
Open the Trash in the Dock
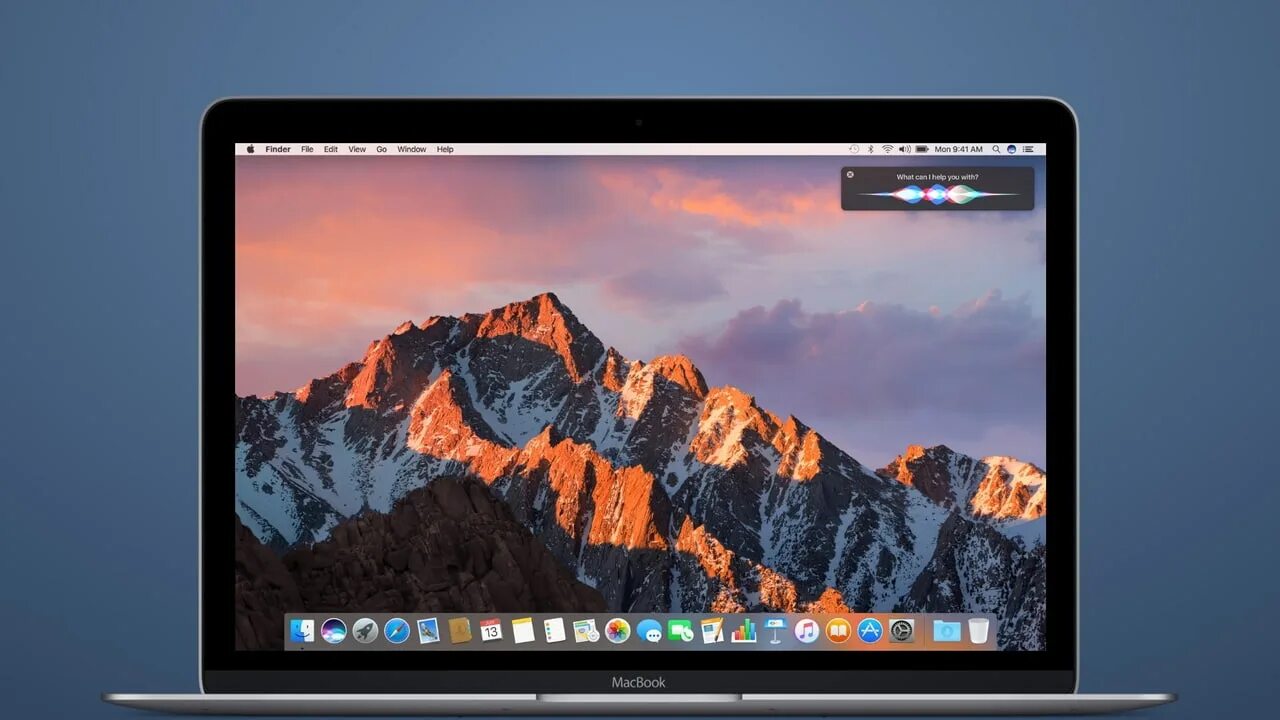point(978,631)
